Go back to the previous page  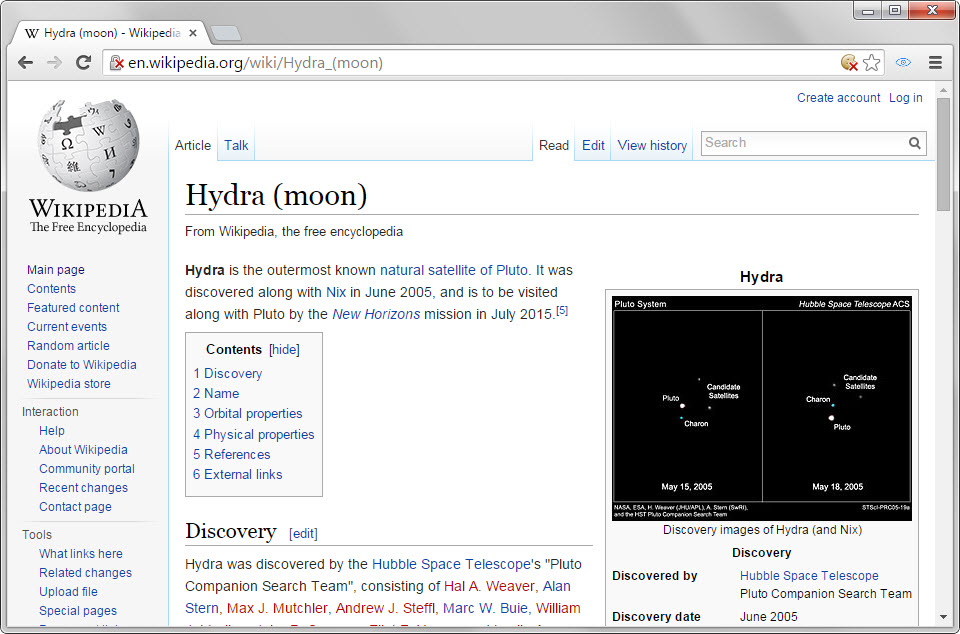(25, 62)
